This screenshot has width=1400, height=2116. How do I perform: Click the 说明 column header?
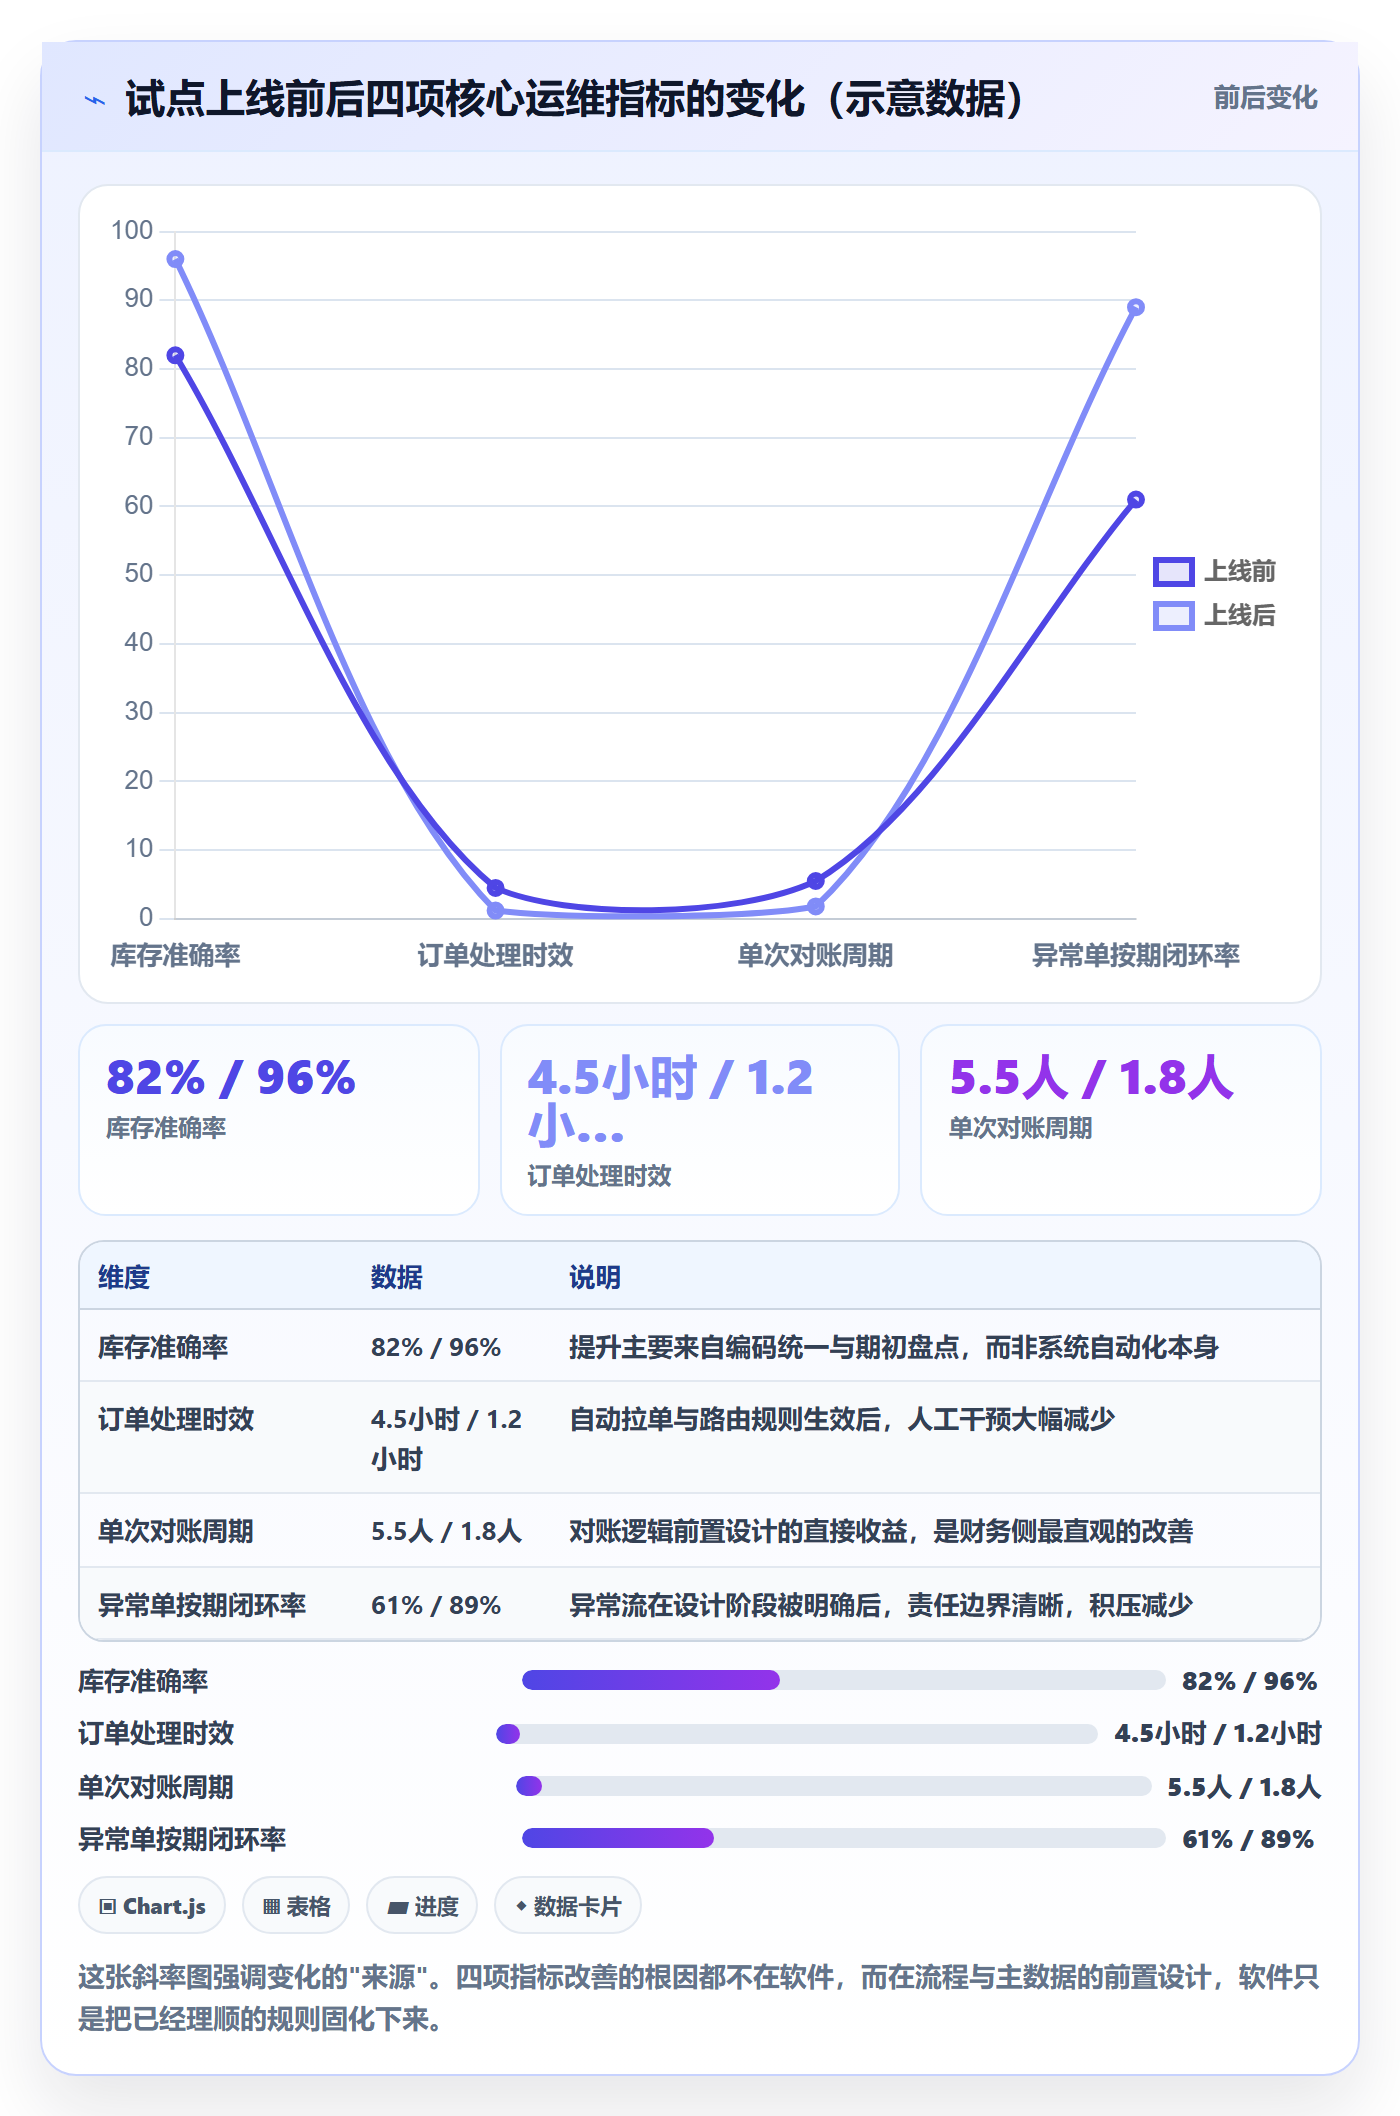(x=595, y=1277)
